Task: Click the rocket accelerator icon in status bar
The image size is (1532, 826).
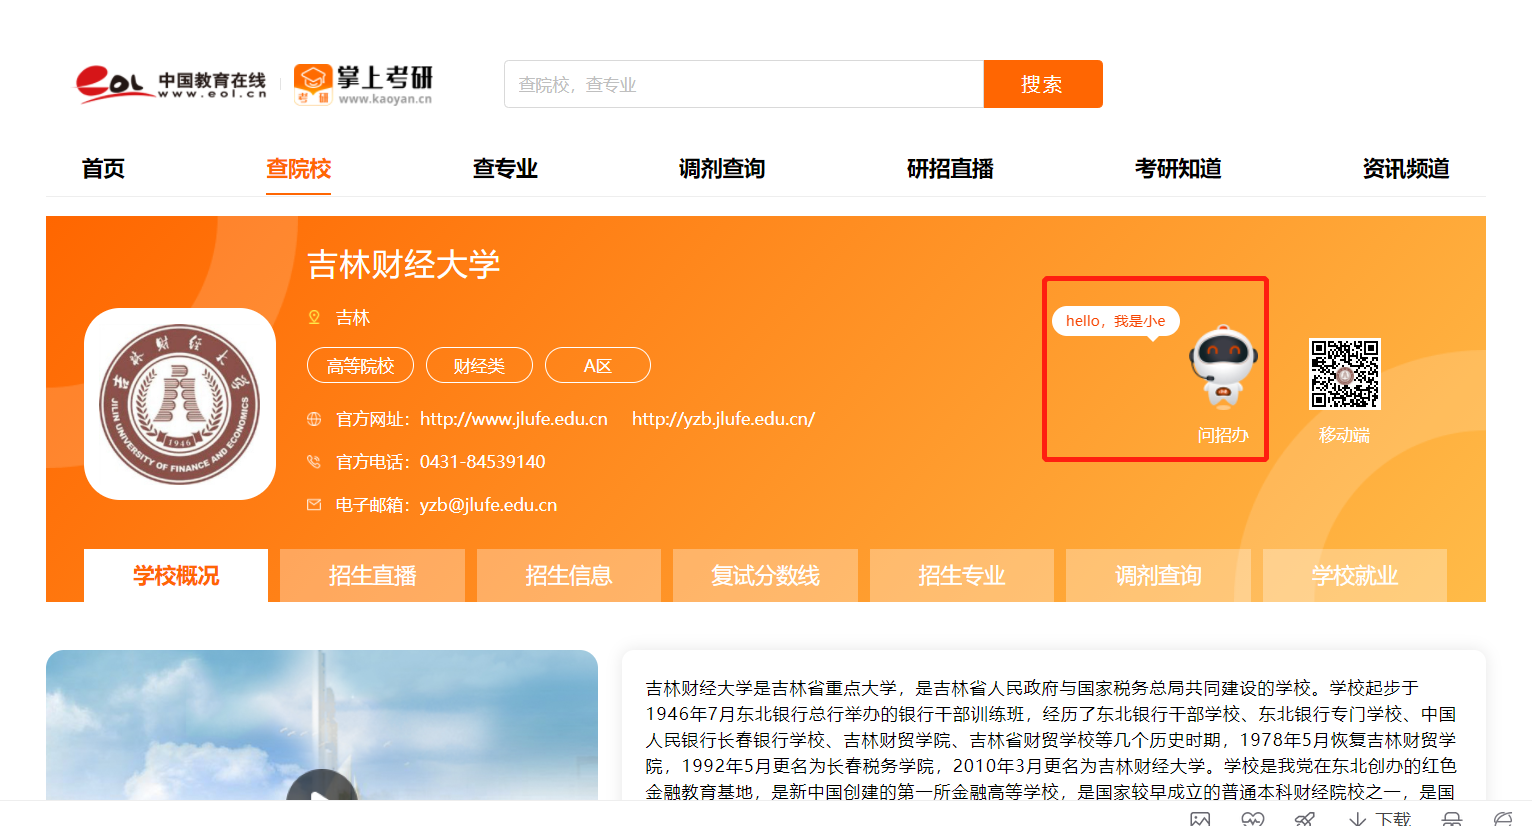Action: coord(1304,818)
